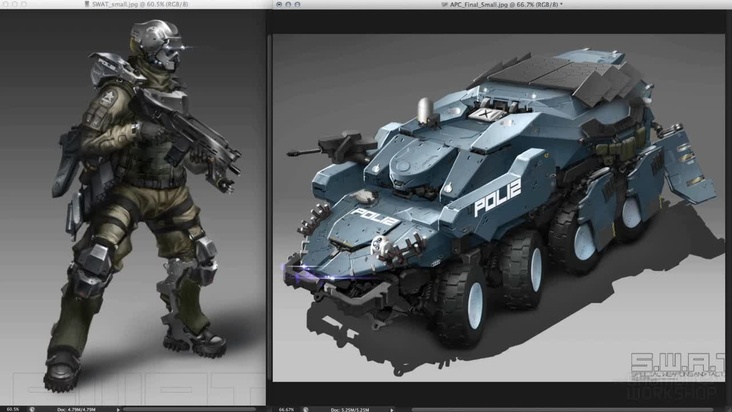Click the Doc: 5.25M/5.25M status readout
Screen dimensions: 732x412
(x=353, y=408)
